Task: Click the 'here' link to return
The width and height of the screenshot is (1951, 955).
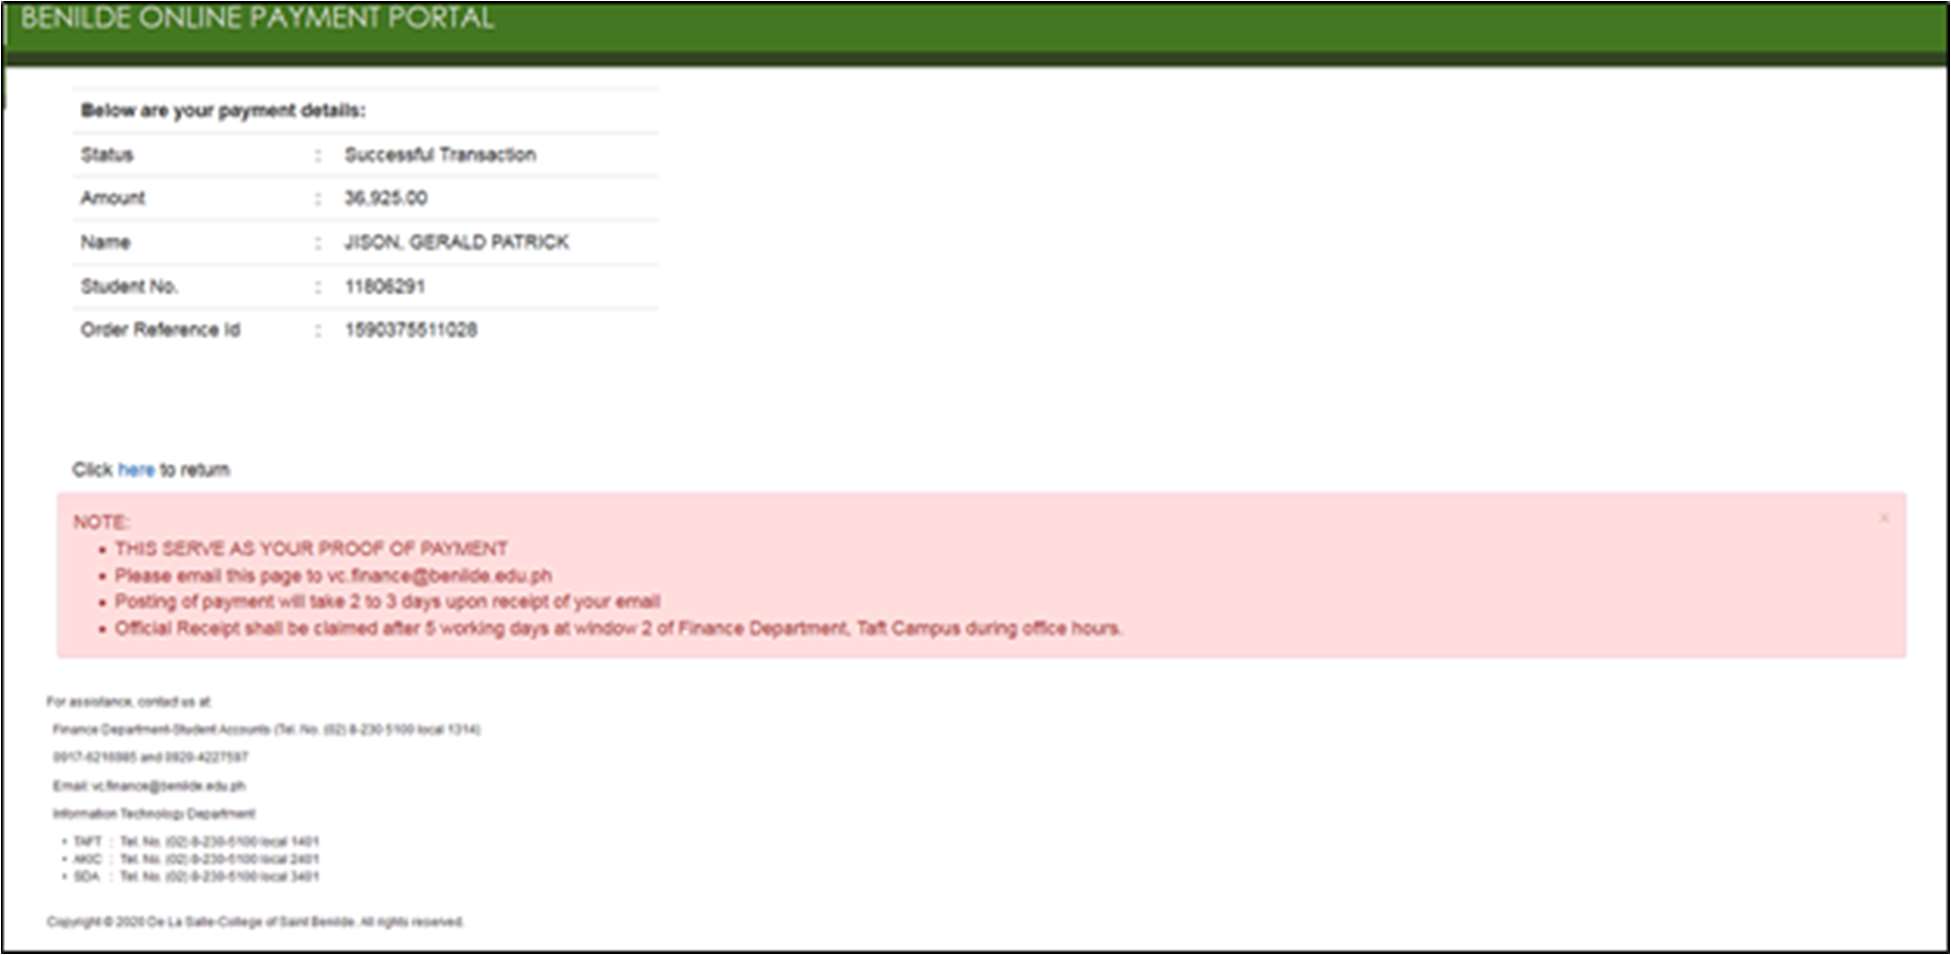Action: pos(135,469)
